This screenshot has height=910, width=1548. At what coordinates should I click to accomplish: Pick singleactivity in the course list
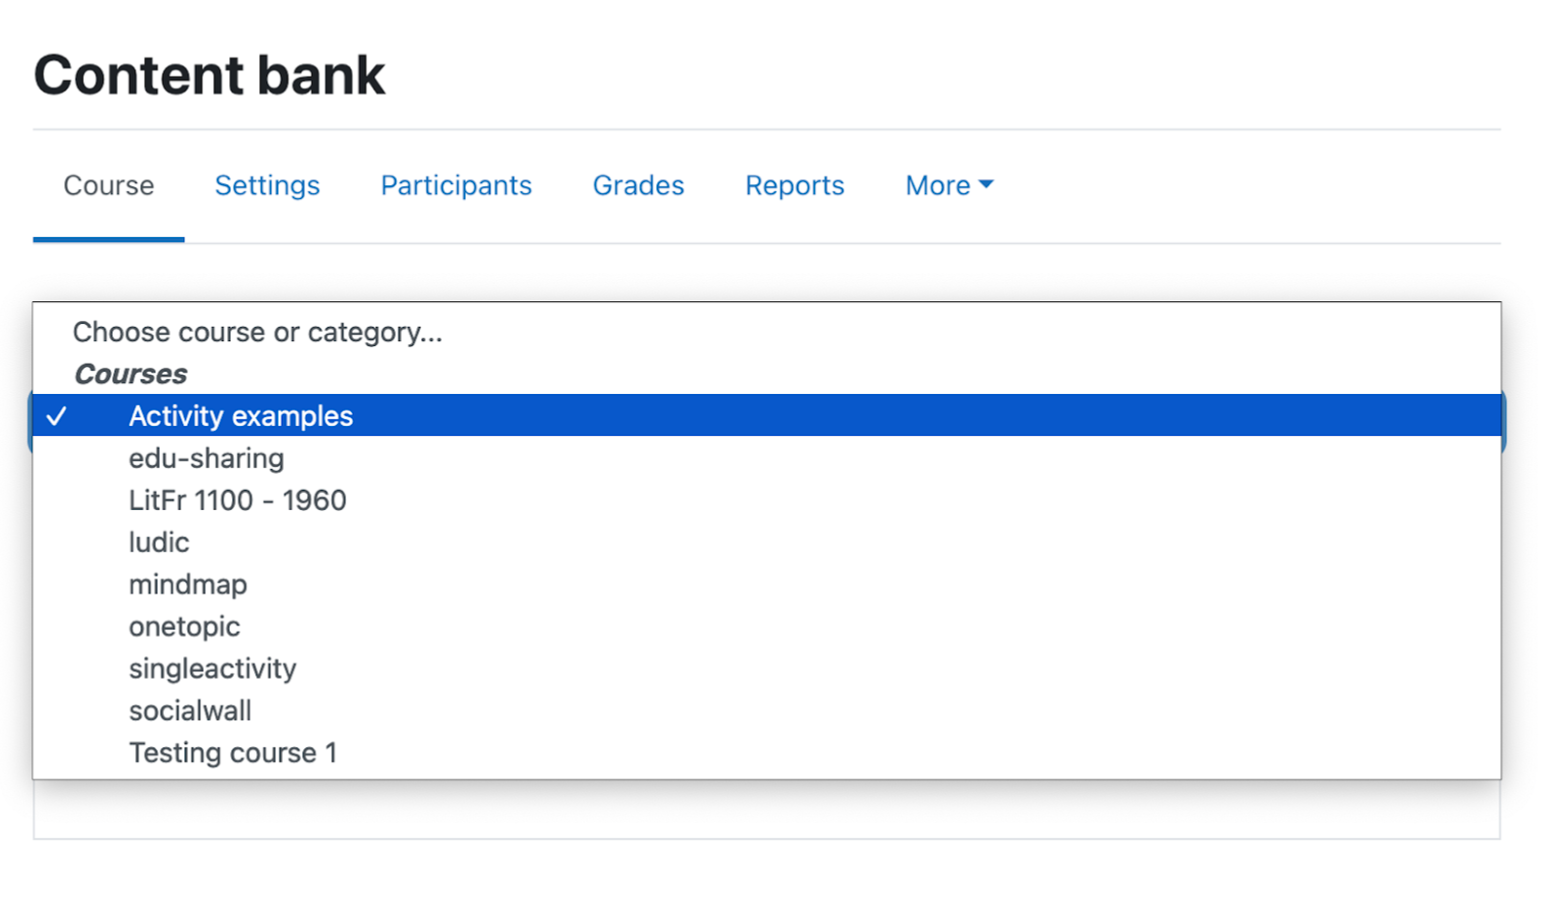coord(767,668)
